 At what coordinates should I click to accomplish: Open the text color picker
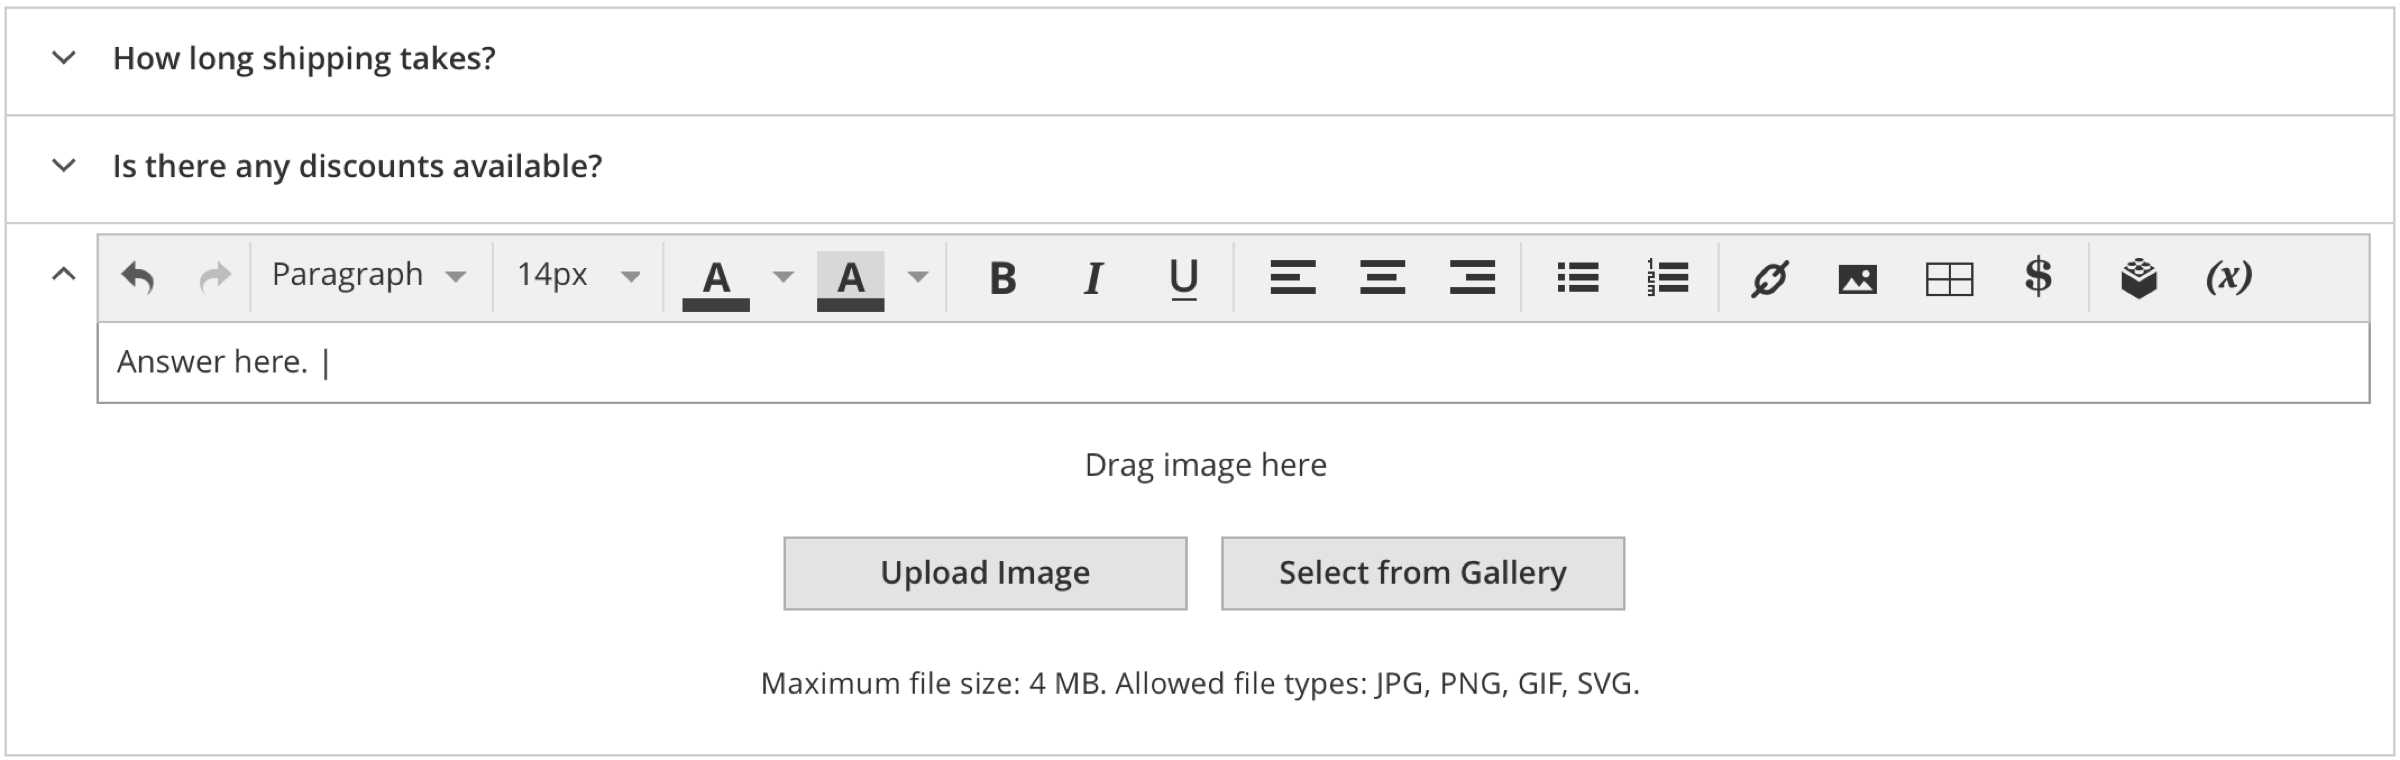coord(783,276)
